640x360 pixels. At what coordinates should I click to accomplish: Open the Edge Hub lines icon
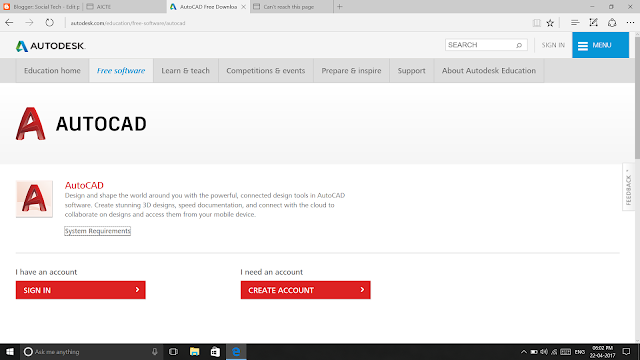[x=575, y=23]
